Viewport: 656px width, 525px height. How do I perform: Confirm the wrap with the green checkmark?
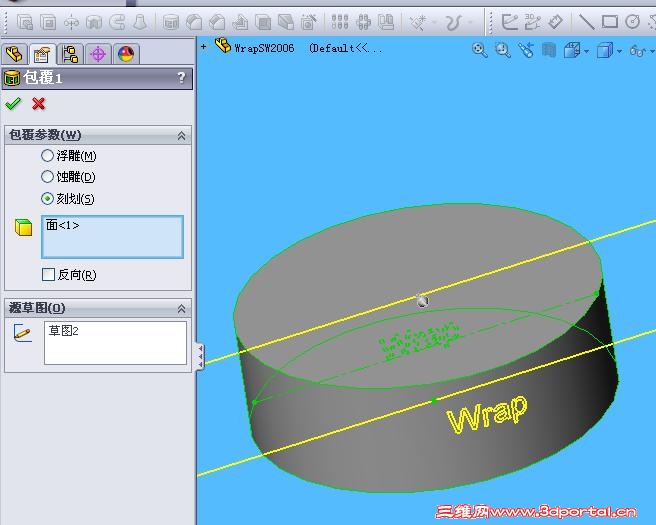pos(13,103)
